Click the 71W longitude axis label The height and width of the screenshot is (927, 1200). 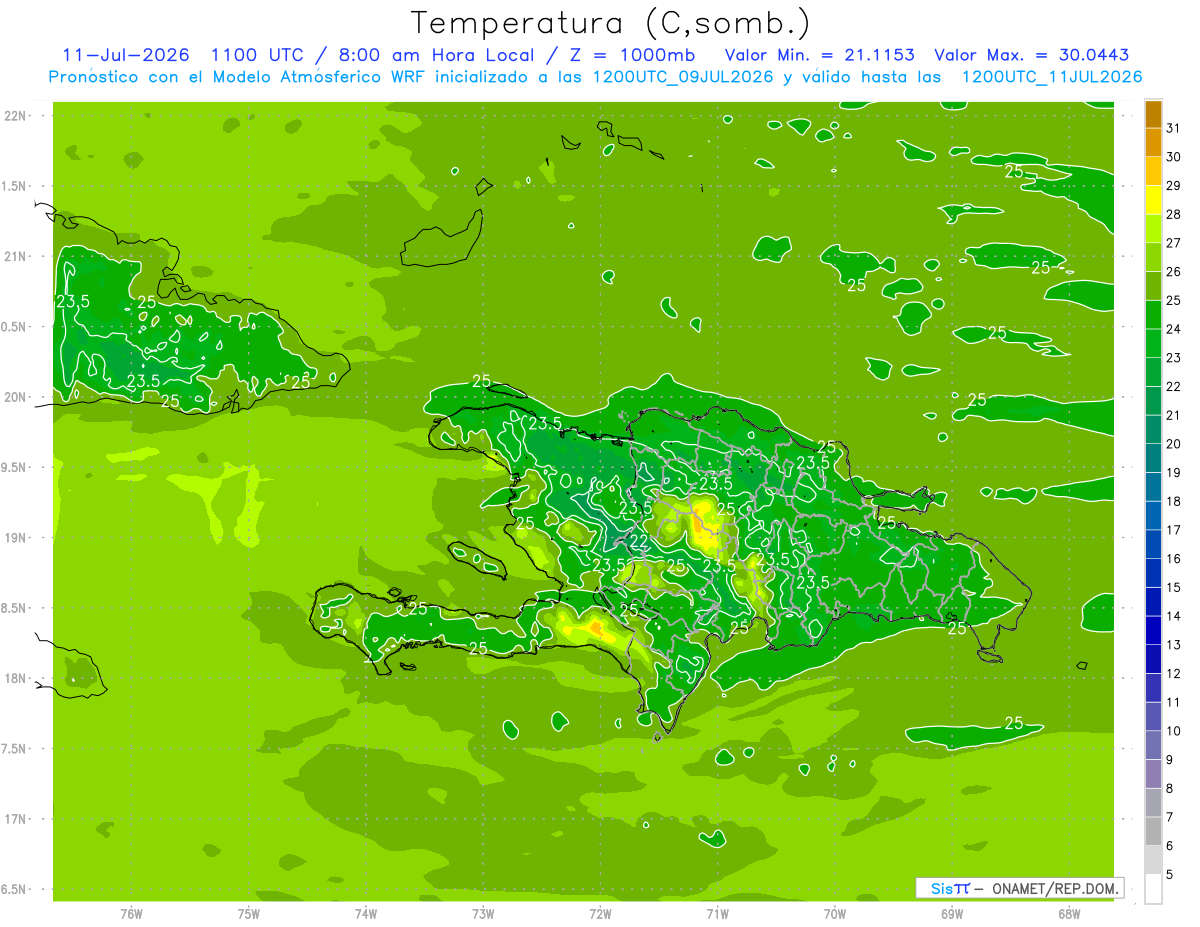[x=717, y=914]
